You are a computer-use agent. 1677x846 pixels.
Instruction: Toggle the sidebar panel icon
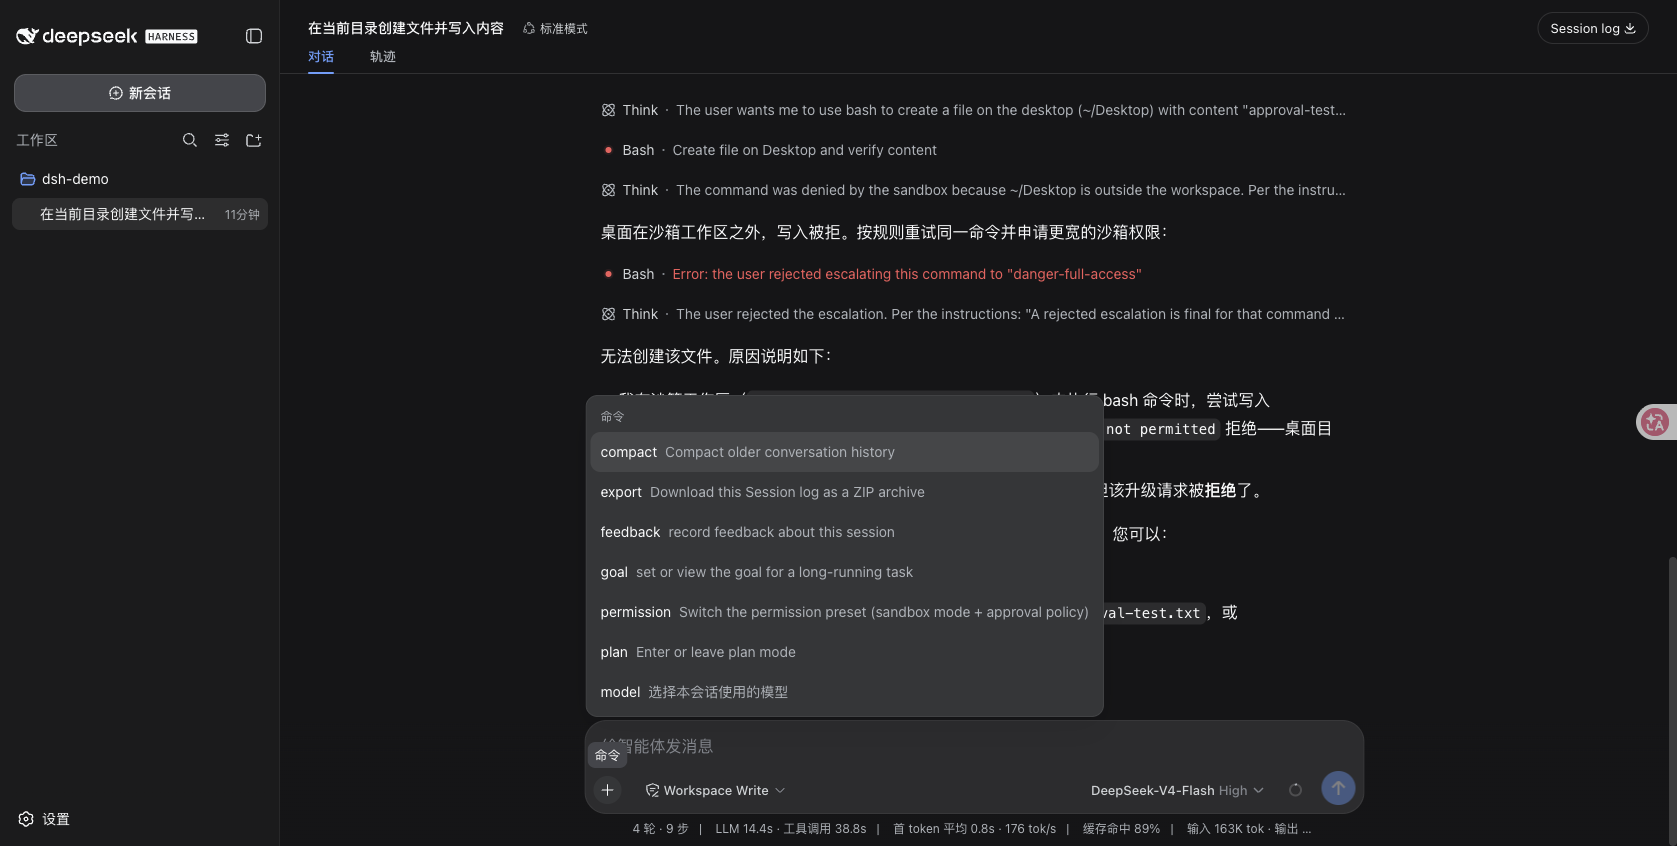(x=254, y=36)
